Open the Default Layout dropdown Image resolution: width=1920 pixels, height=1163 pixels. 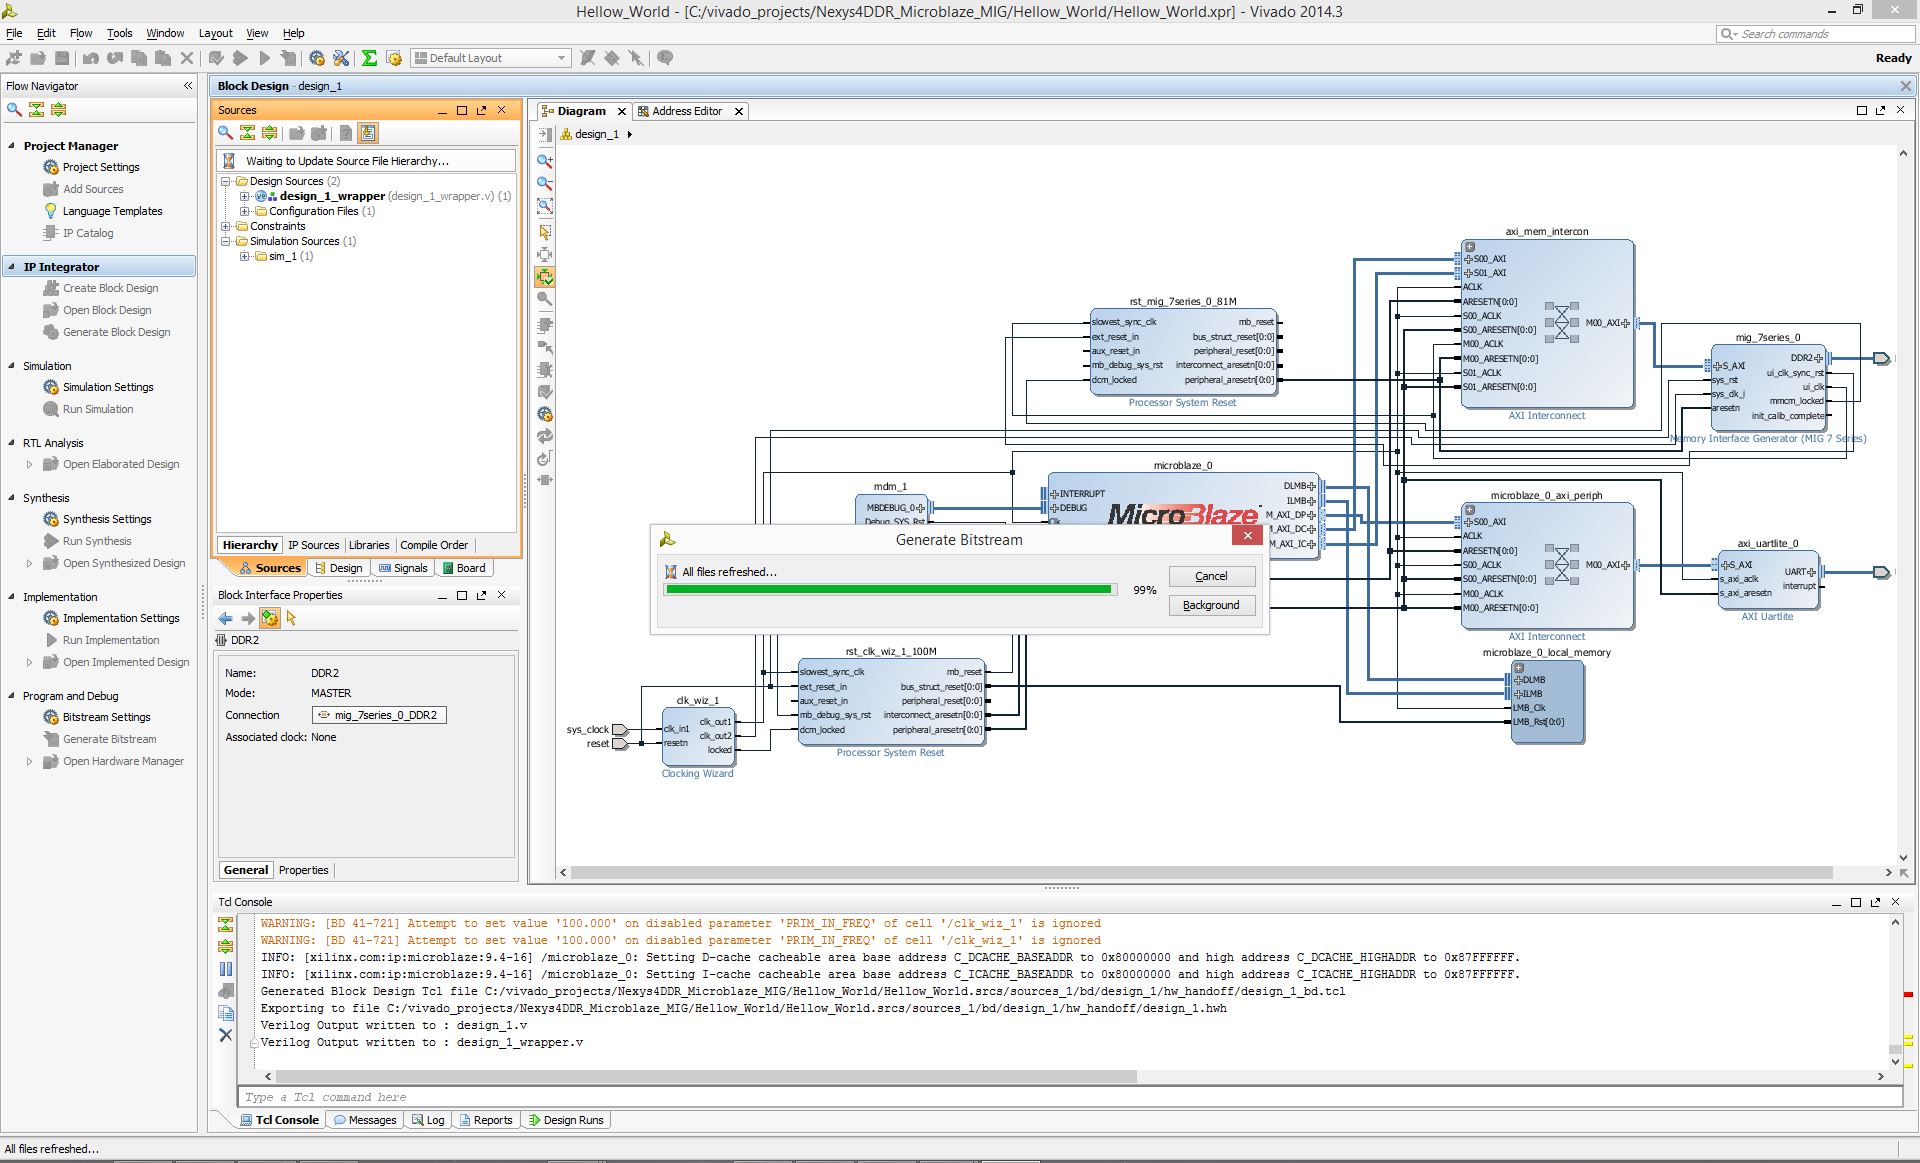[491, 58]
